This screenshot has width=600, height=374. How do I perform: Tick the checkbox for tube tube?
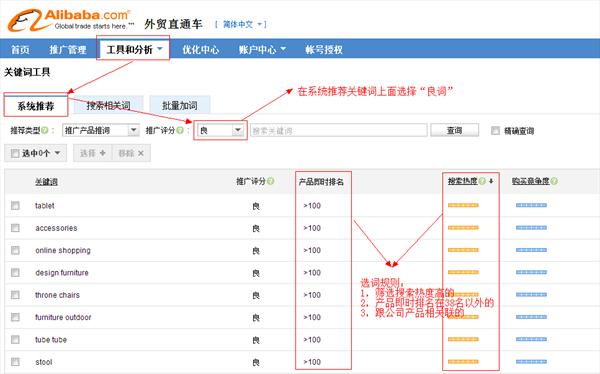[15, 339]
